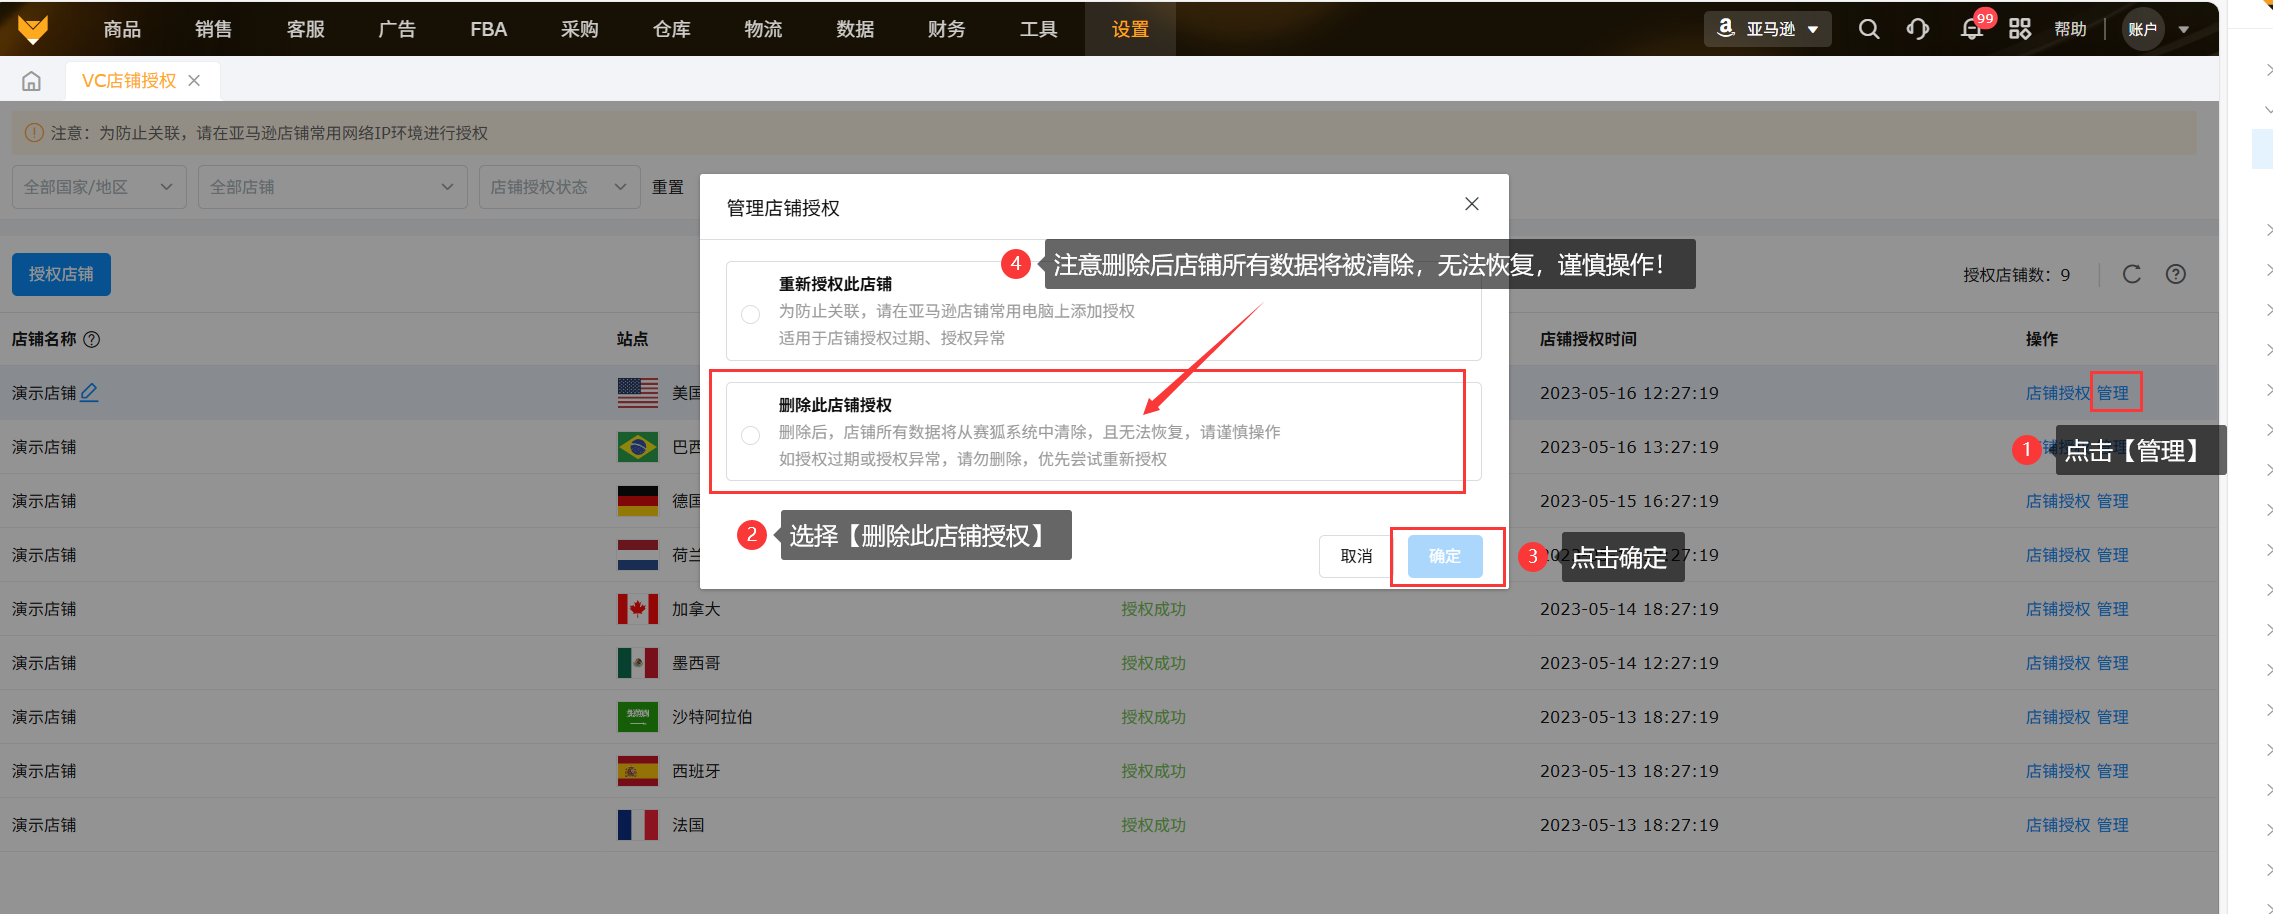
Task: Click the help icon beside the refresh button
Action: 2176,274
